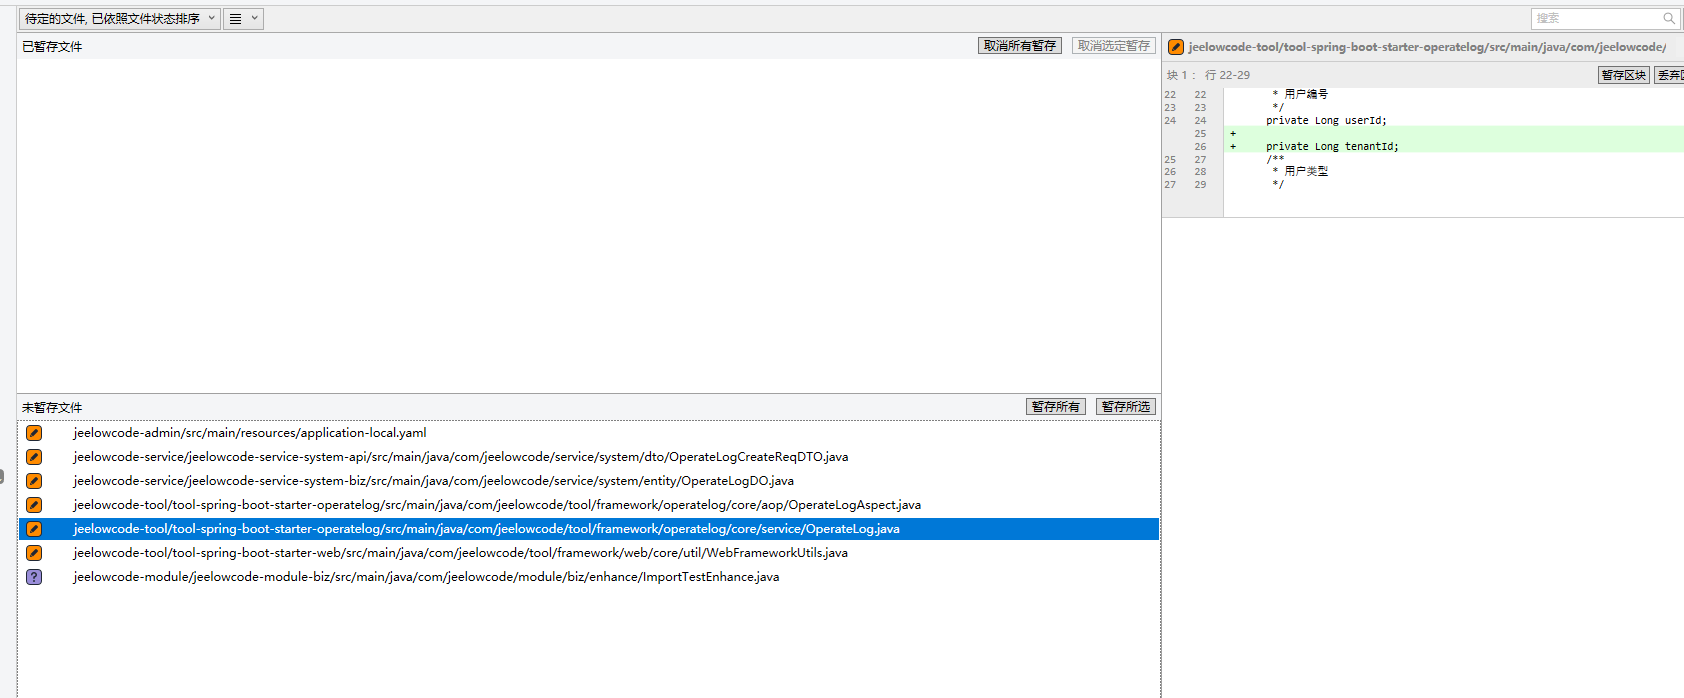This screenshot has height=698, width=1684.
Task: Click modified icon beside OperateLogDO.java
Action: (x=34, y=481)
